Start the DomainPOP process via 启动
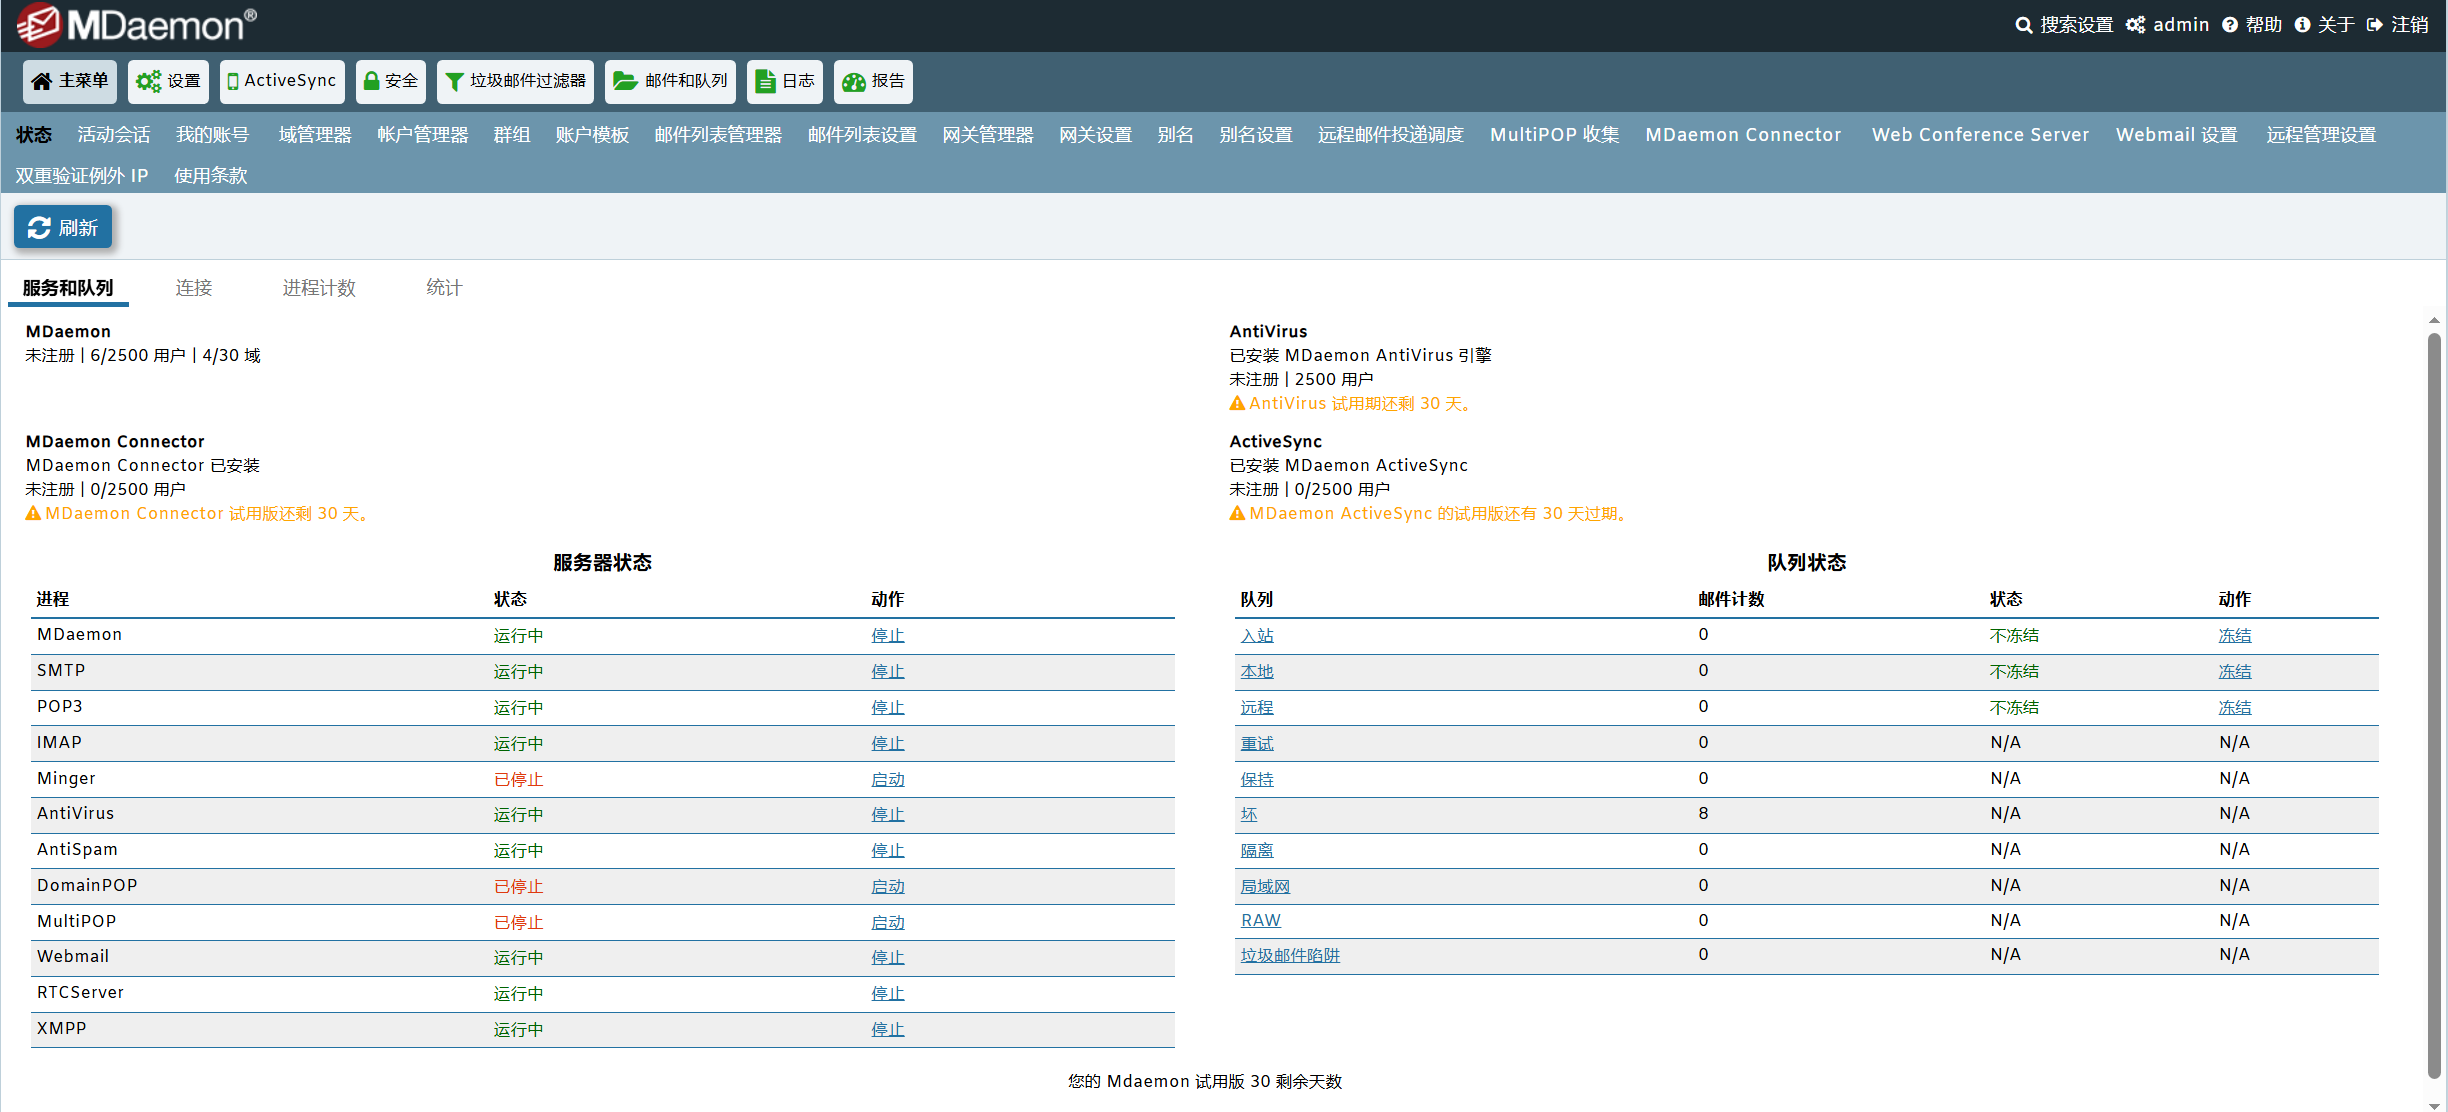Viewport: 2448px width, 1112px height. [888, 887]
